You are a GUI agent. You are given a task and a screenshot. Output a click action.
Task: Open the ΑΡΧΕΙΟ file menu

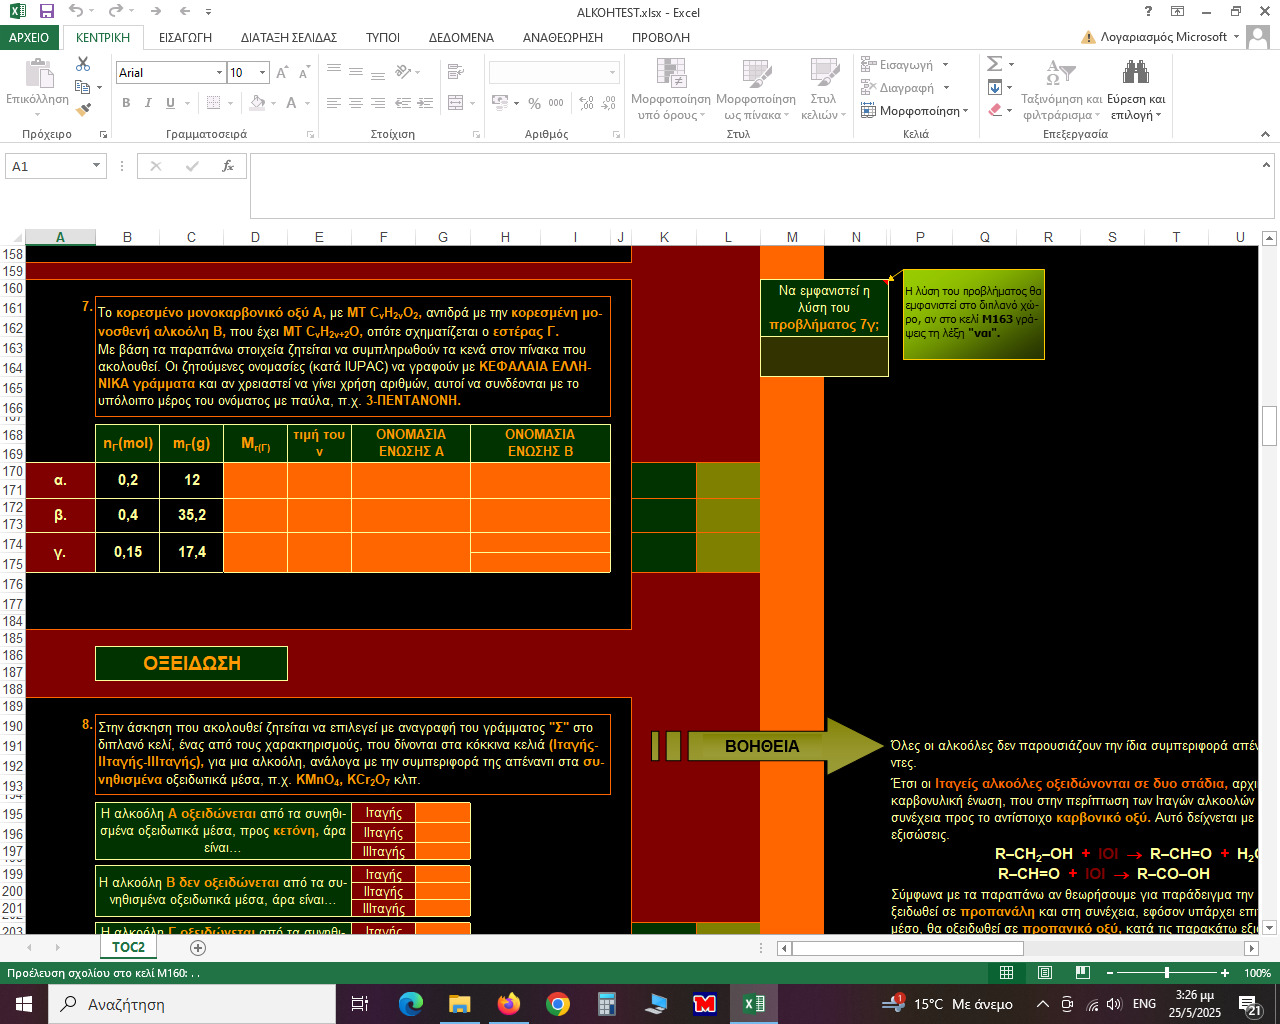[x=29, y=37]
